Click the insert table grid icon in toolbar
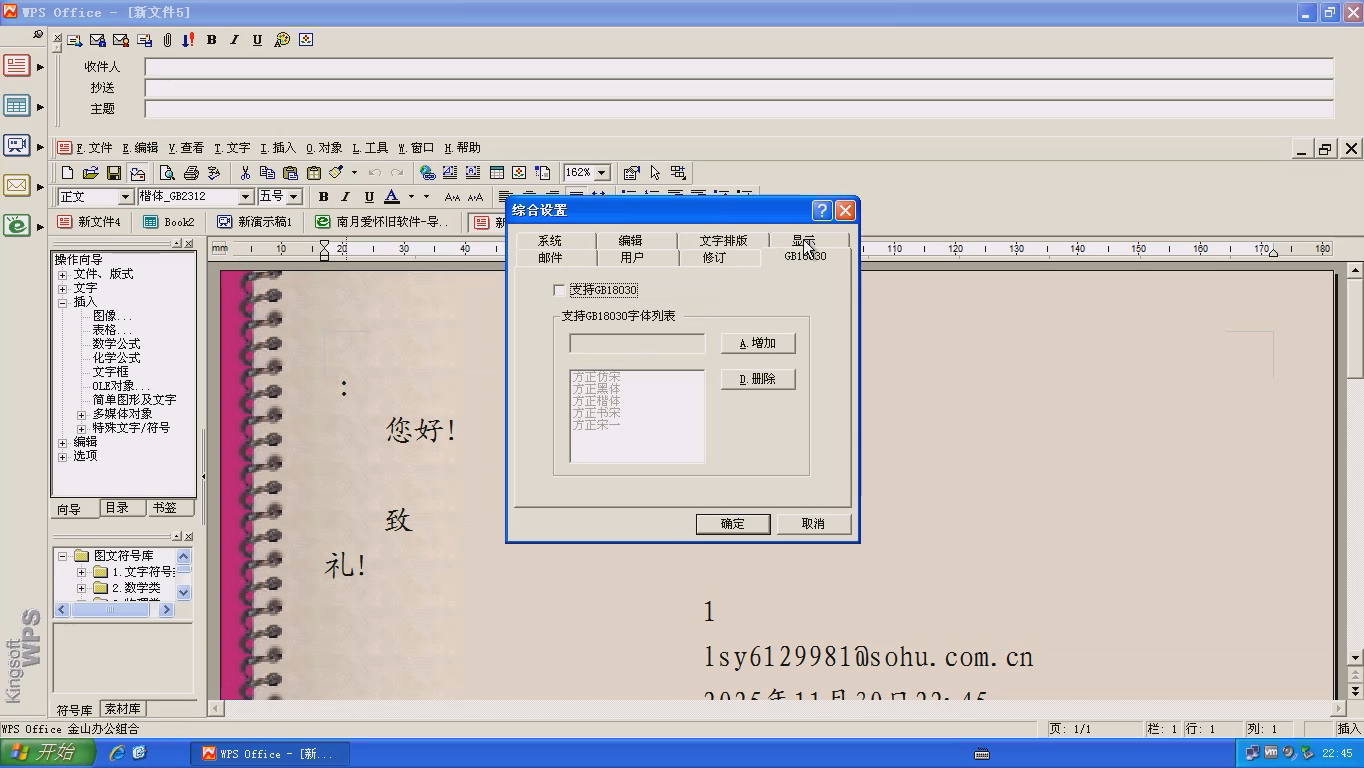Viewport: 1364px width, 768px height. click(496, 173)
